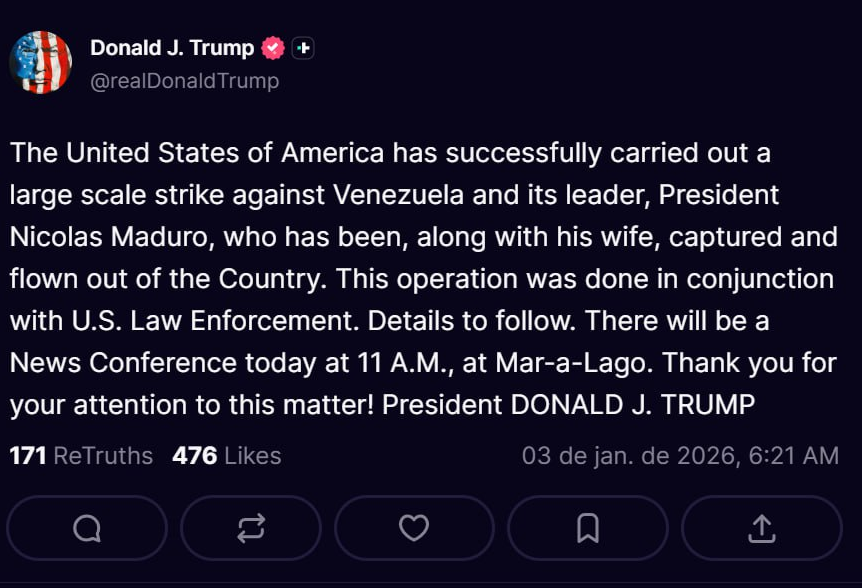Click the plus badge beside the verified mark
This screenshot has height=588, width=862.
click(x=303, y=48)
